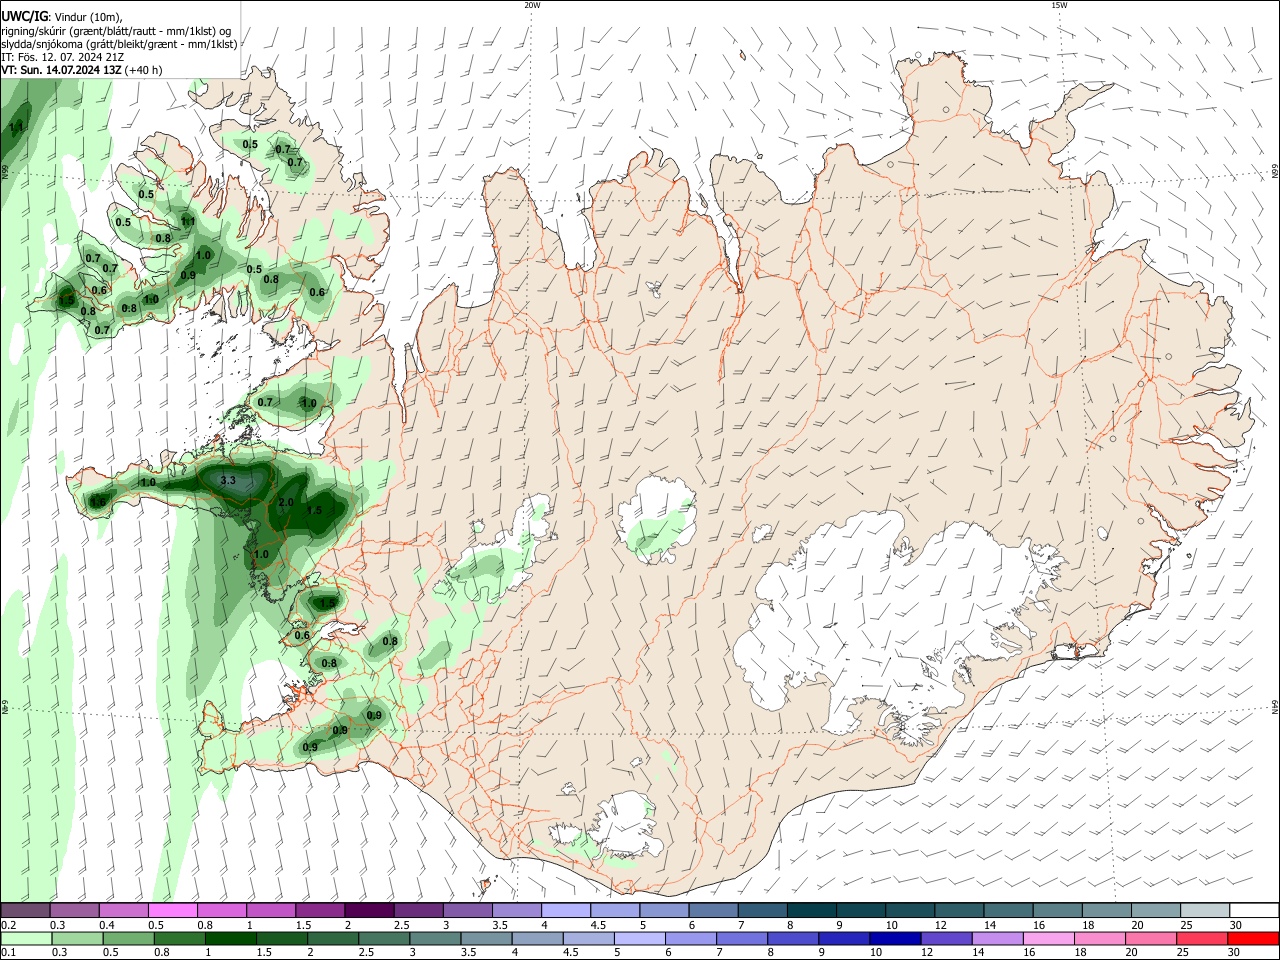Click the 'IT: Fös. 12. 07. 2024 21Z' text
This screenshot has height=960, width=1280.
pyautogui.click(x=62, y=57)
